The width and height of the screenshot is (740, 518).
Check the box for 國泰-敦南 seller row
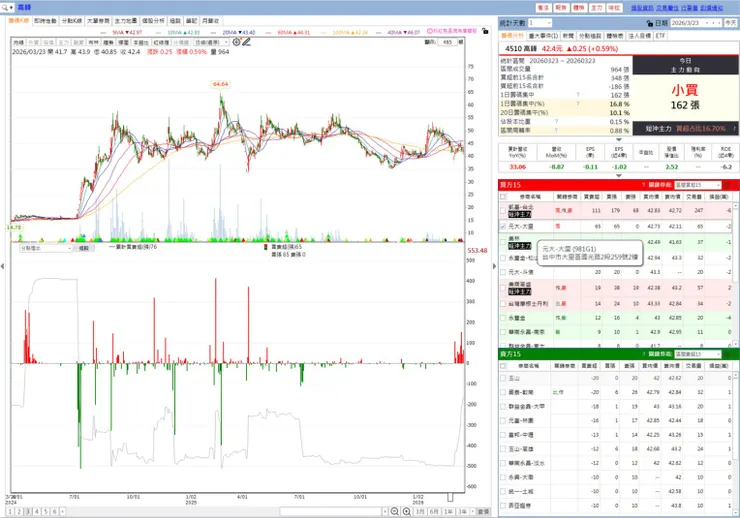tap(503, 393)
